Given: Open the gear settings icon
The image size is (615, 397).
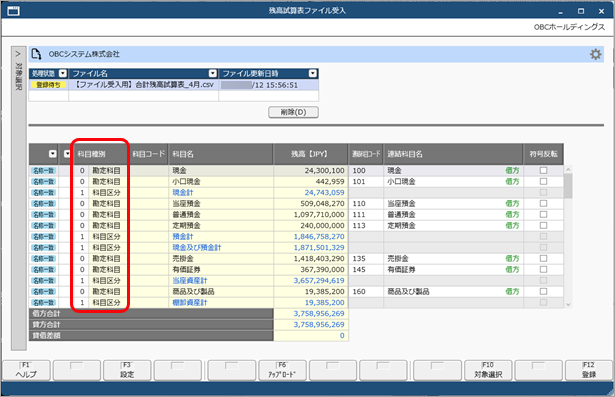Looking at the screenshot, I should 595,54.
